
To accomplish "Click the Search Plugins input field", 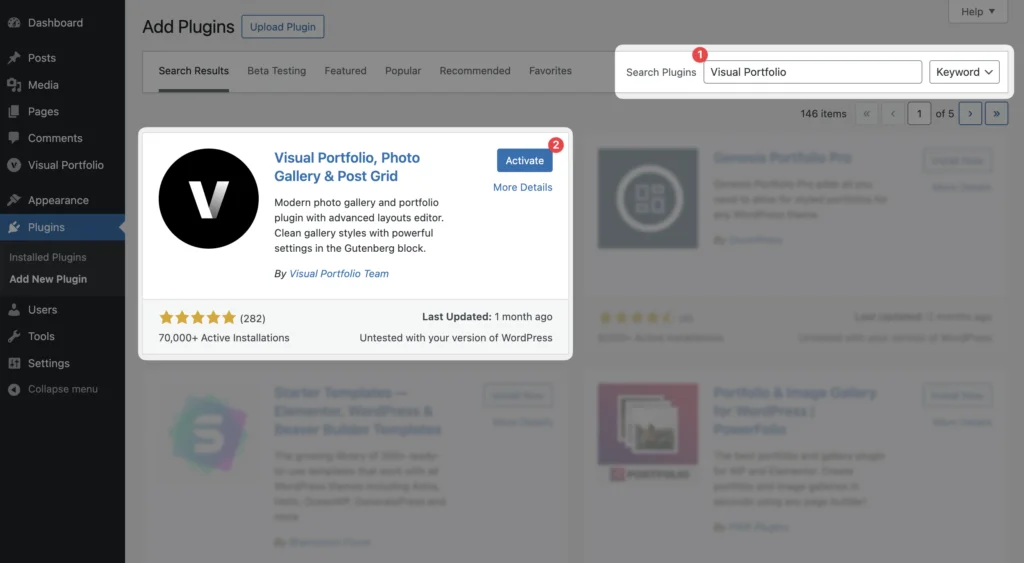I will tap(812, 72).
